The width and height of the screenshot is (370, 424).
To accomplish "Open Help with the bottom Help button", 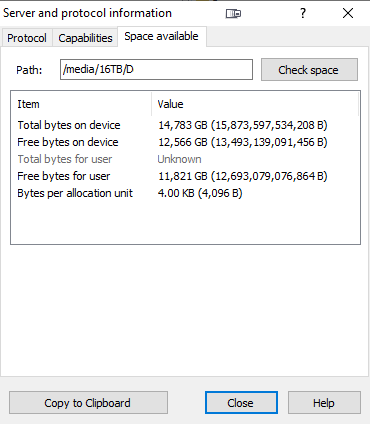I will [x=324, y=403].
